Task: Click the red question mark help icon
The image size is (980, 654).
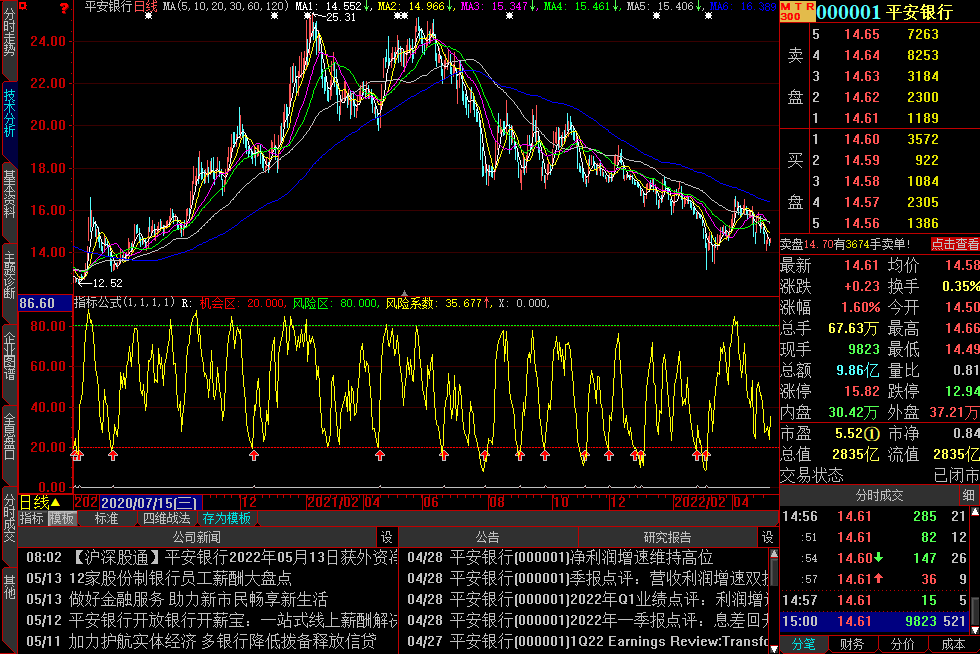Action: 64,7
